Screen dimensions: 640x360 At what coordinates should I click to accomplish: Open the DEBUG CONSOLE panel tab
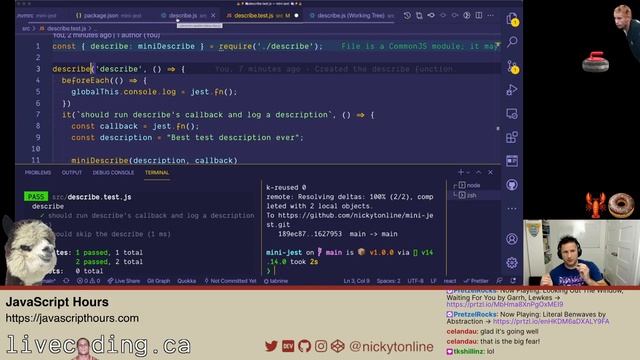[113, 173]
